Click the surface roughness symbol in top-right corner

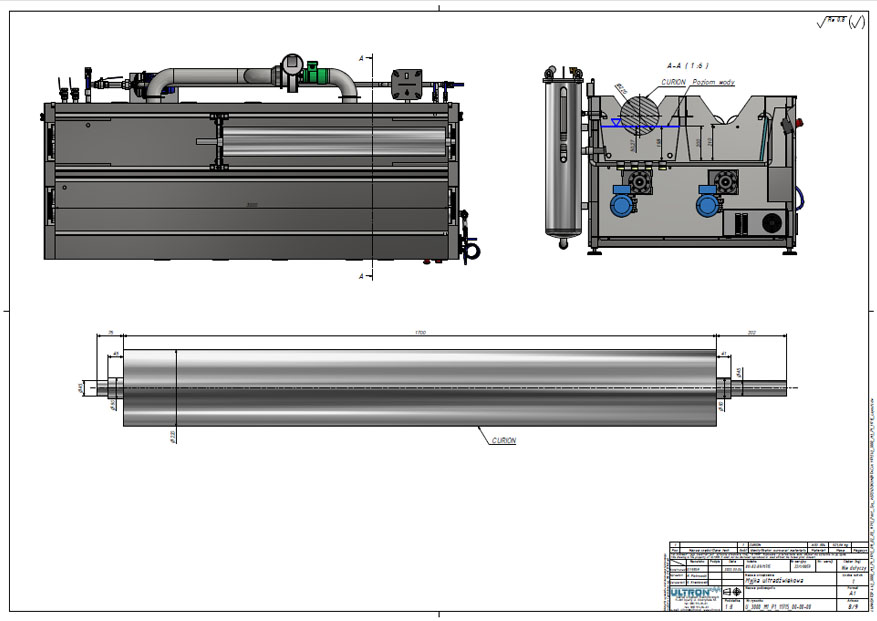[x=842, y=22]
